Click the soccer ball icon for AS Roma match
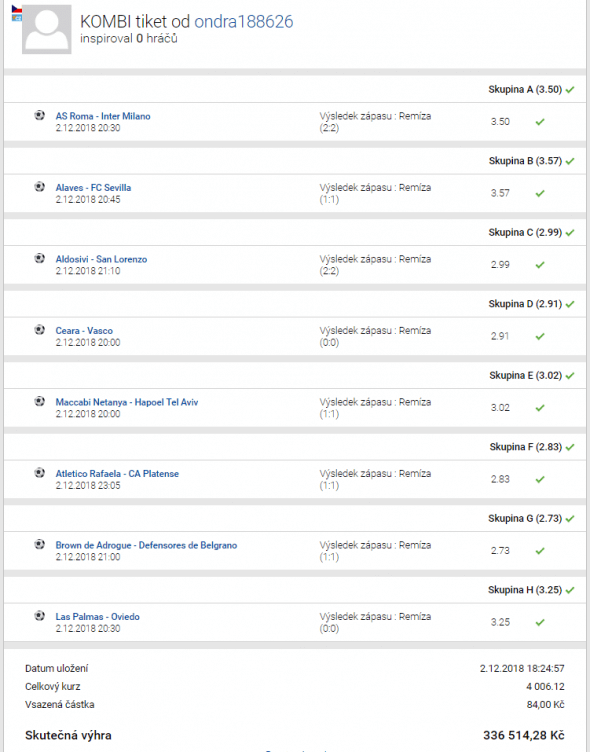 (x=39, y=115)
